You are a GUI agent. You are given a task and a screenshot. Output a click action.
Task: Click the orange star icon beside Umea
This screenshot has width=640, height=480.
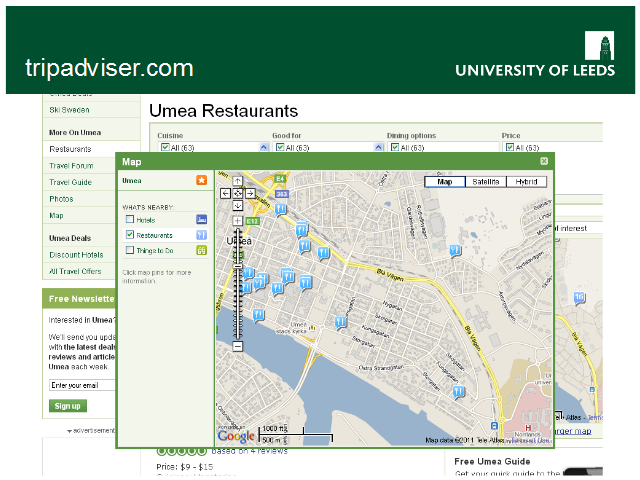pyautogui.click(x=202, y=180)
